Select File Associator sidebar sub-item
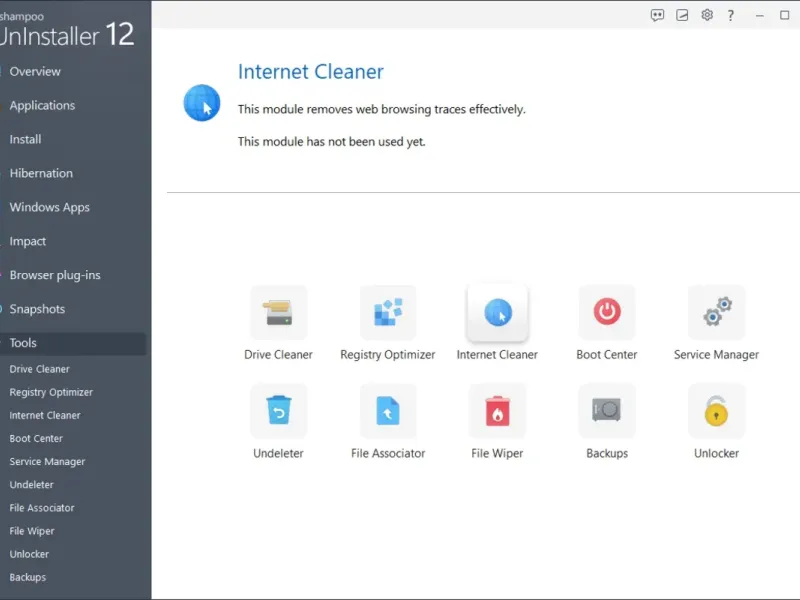 tap(42, 508)
